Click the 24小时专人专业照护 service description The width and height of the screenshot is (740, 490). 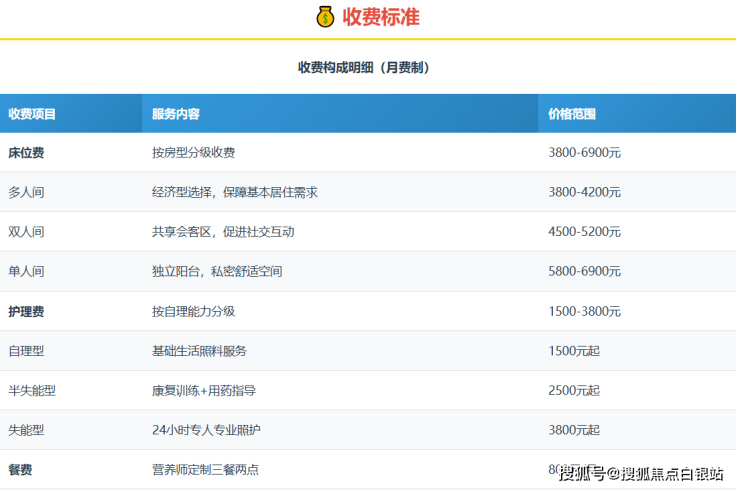[206, 430]
